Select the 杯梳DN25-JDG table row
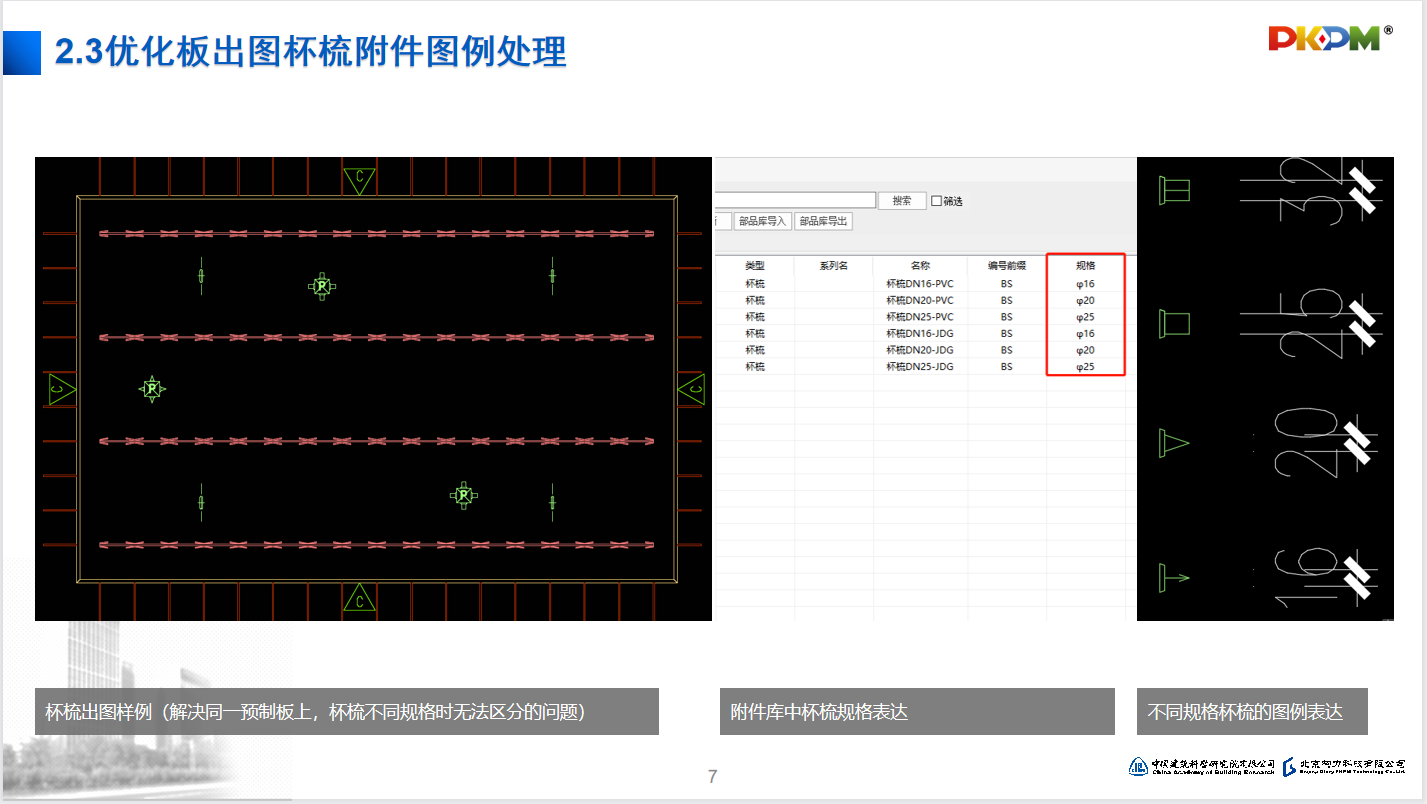 pyautogui.click(x=919, y=367)
